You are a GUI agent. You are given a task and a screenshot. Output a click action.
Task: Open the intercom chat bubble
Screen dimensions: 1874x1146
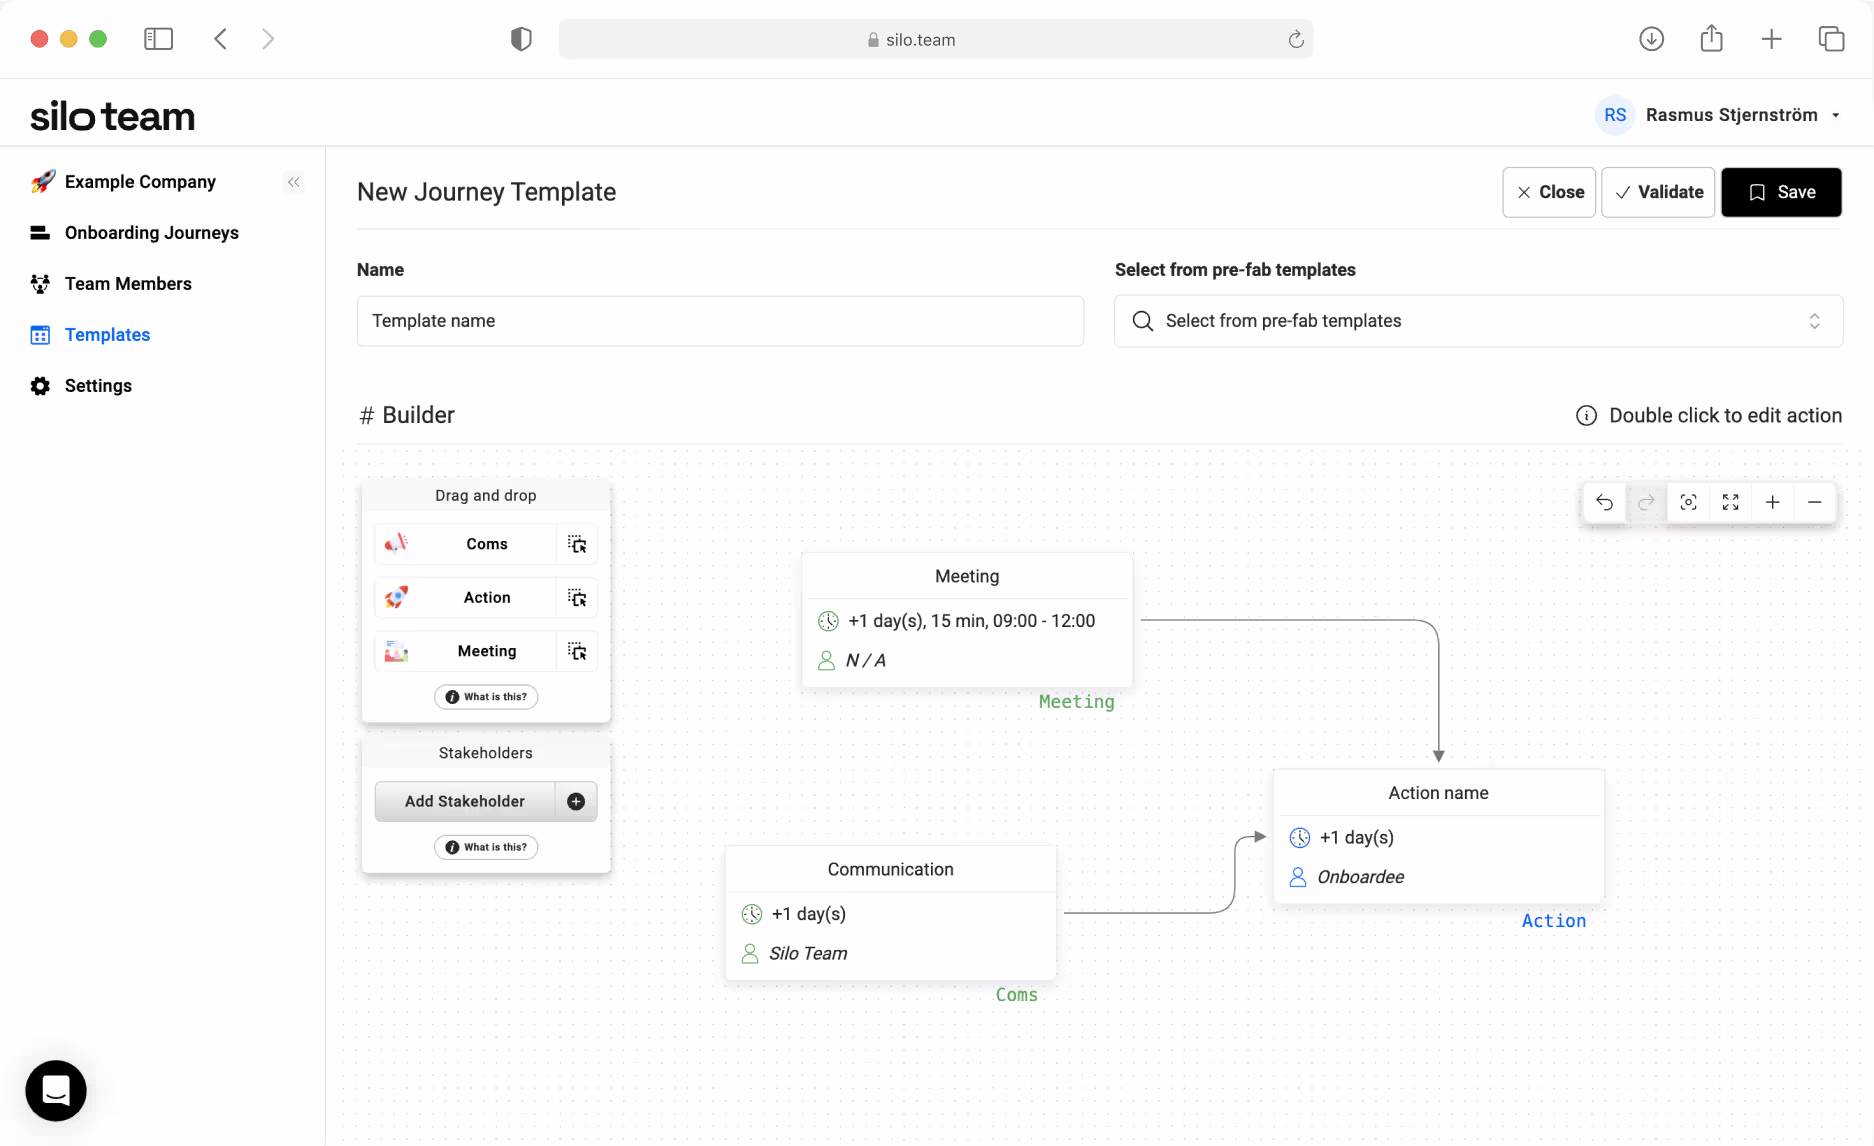point(55,1090)
